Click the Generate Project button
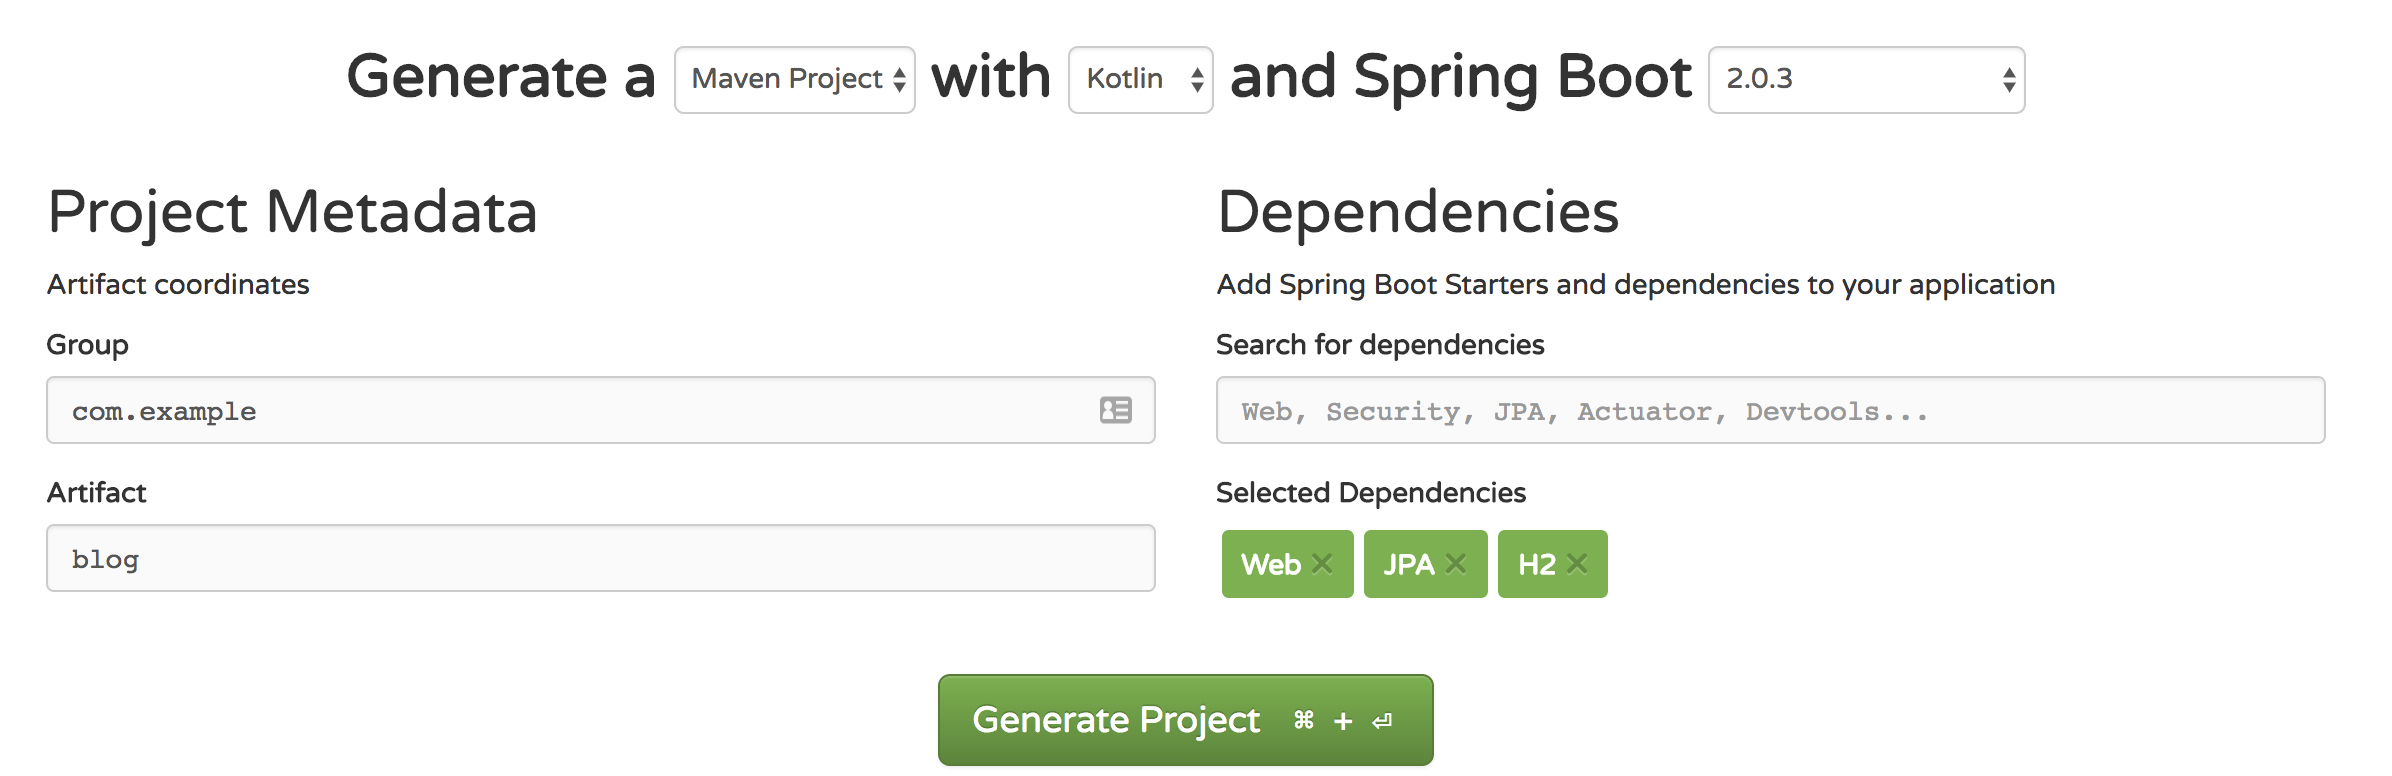The height and width of the screenshot is (776, 2392). 1186,720
